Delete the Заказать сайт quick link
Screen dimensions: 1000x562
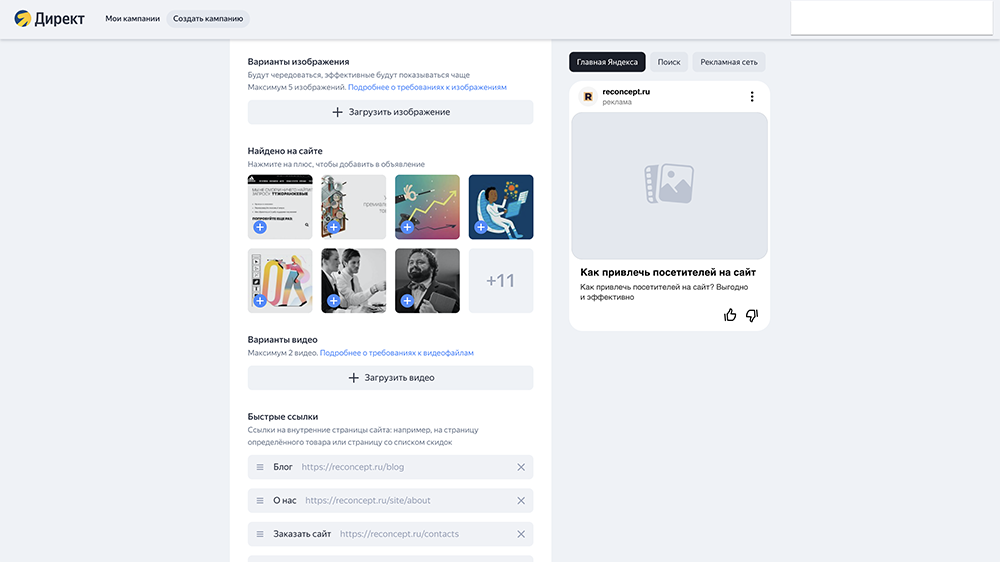(x=520, y=534)
